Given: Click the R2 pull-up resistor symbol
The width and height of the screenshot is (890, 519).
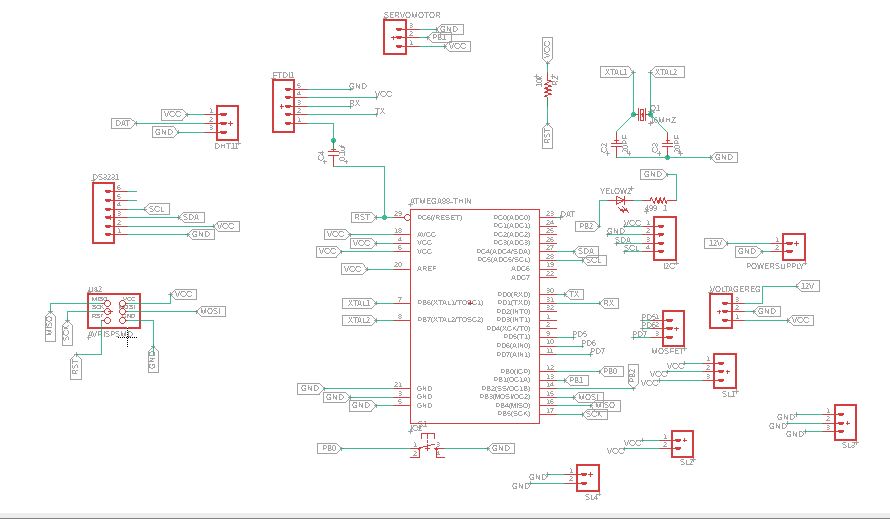Looking at the screenshot, I should [548, 89].
